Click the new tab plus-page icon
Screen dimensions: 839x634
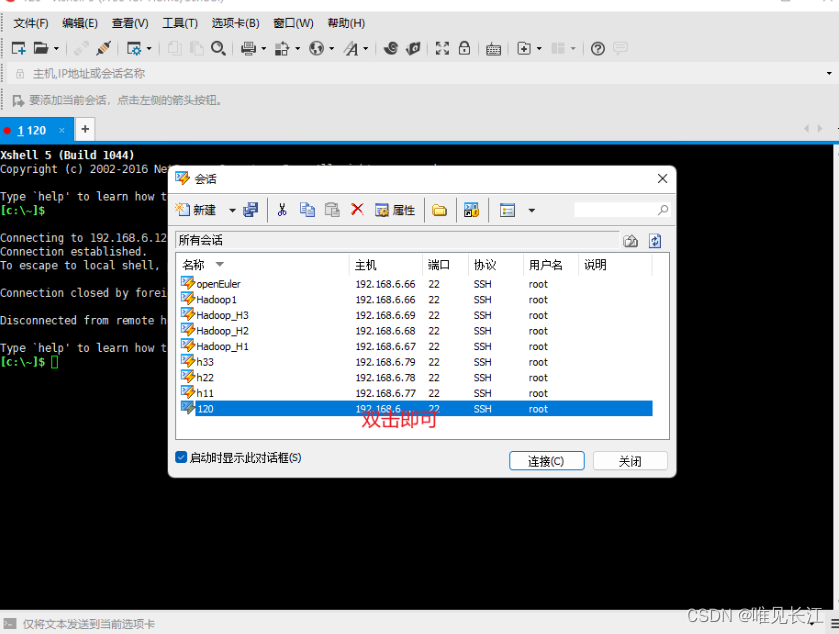524,49
